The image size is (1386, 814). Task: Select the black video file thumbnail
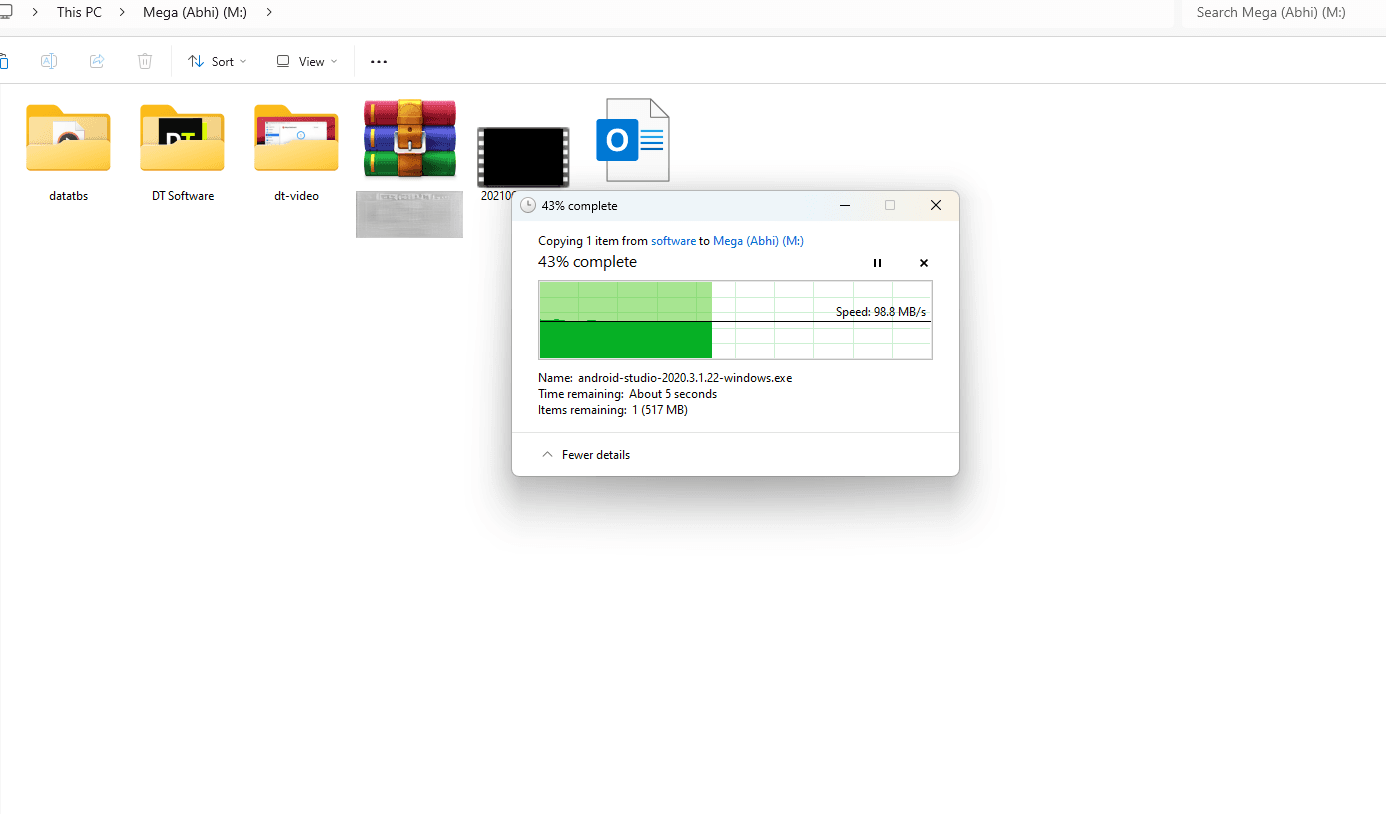[x=523, y=157]
